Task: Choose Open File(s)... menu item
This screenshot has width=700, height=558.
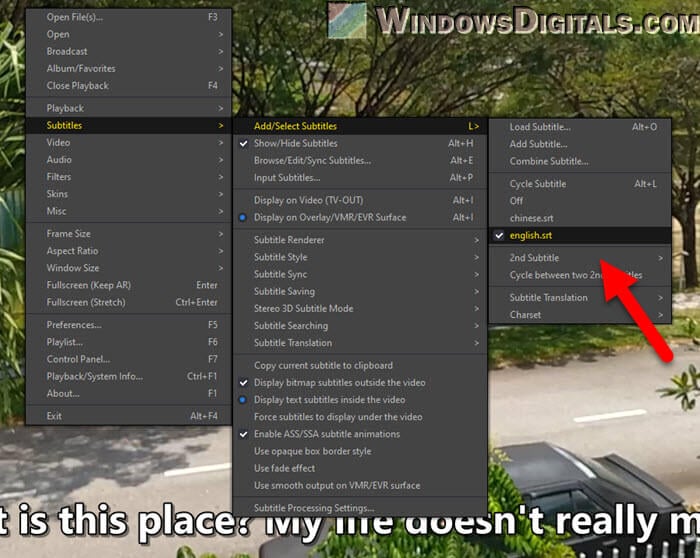Action: coord(129,17)
